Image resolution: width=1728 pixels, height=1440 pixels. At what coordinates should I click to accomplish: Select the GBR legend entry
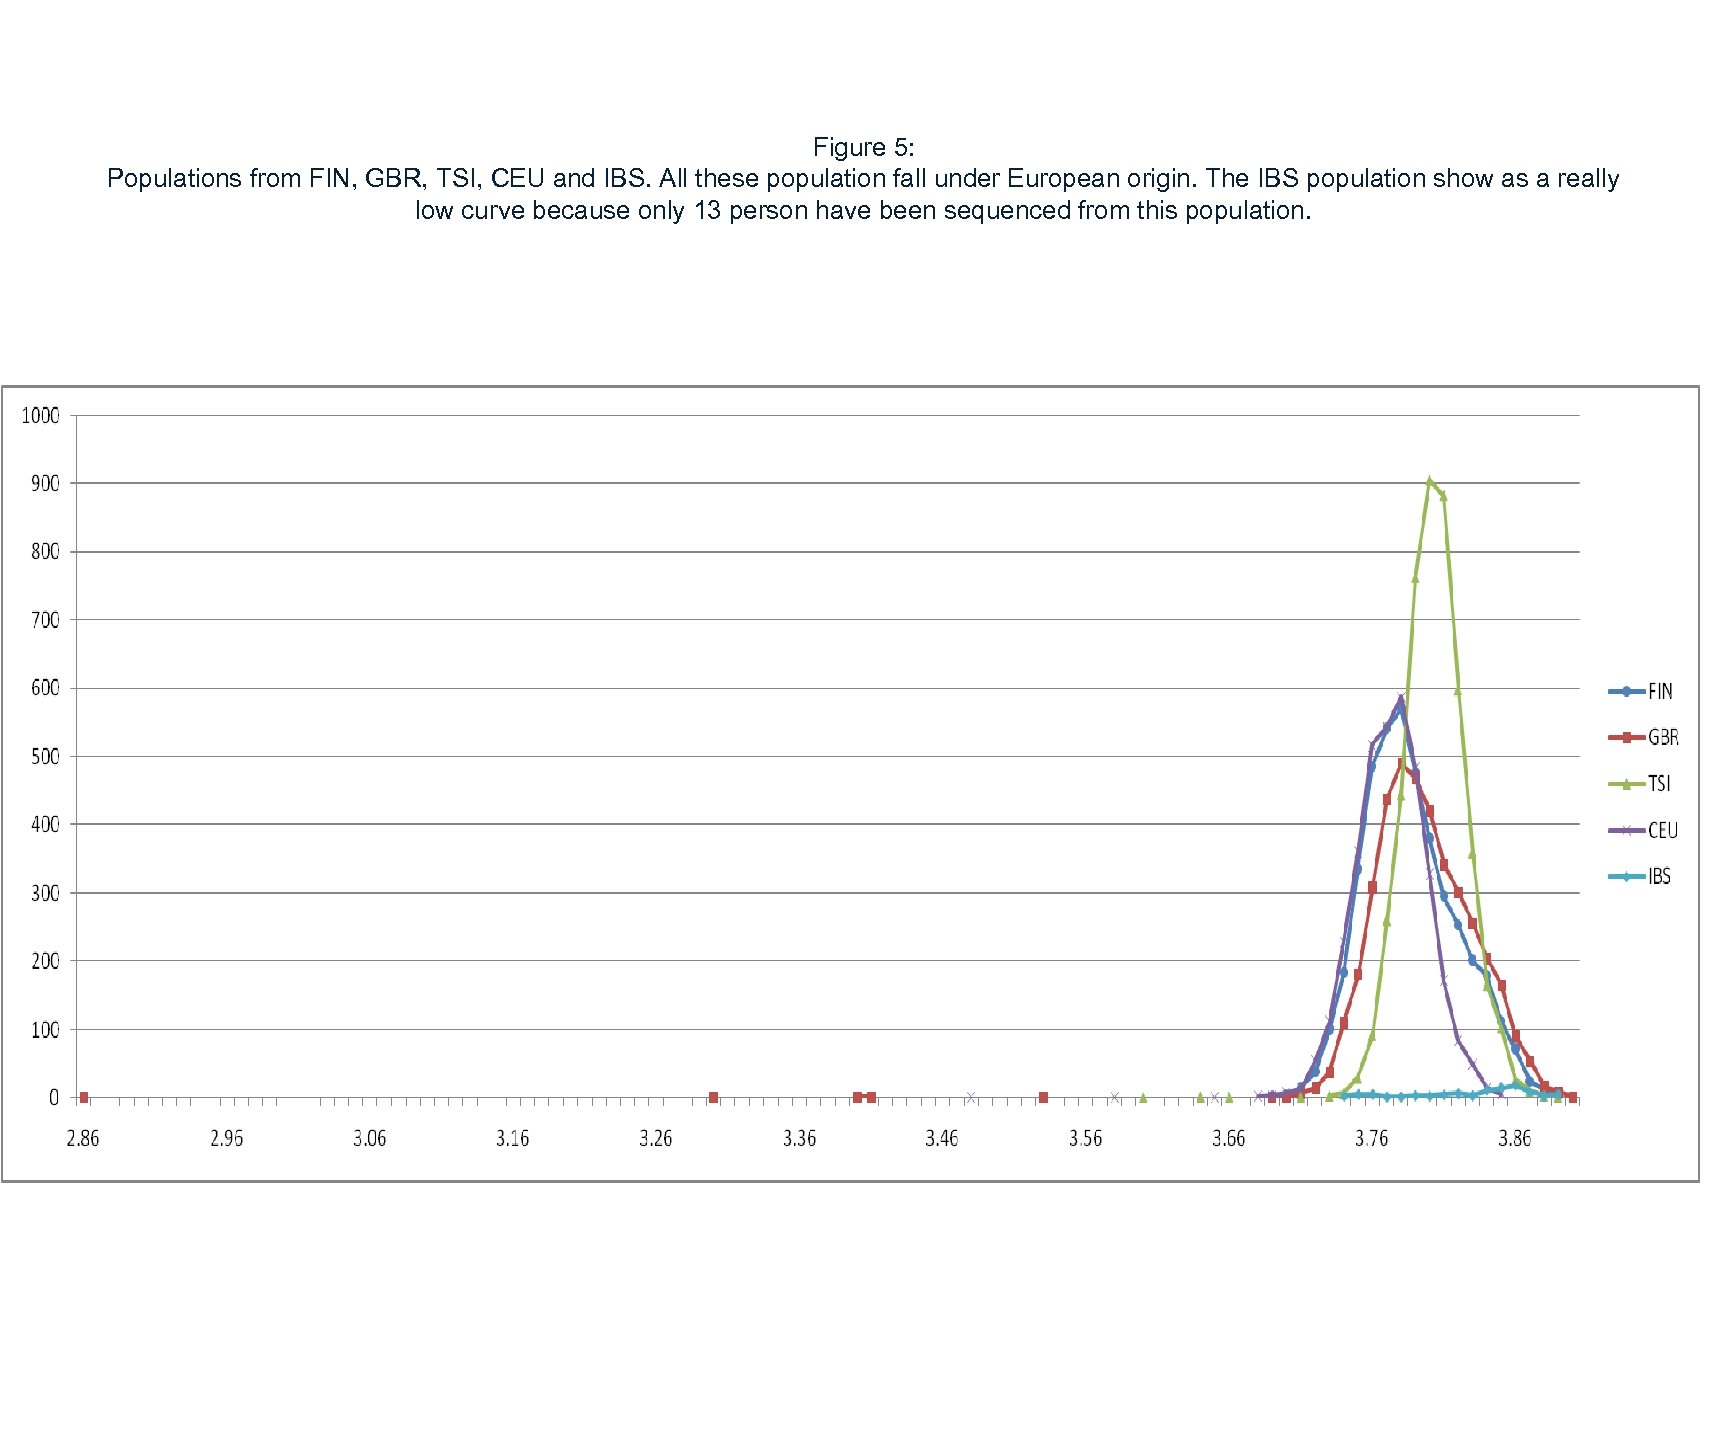click(x=1643, y=737)
